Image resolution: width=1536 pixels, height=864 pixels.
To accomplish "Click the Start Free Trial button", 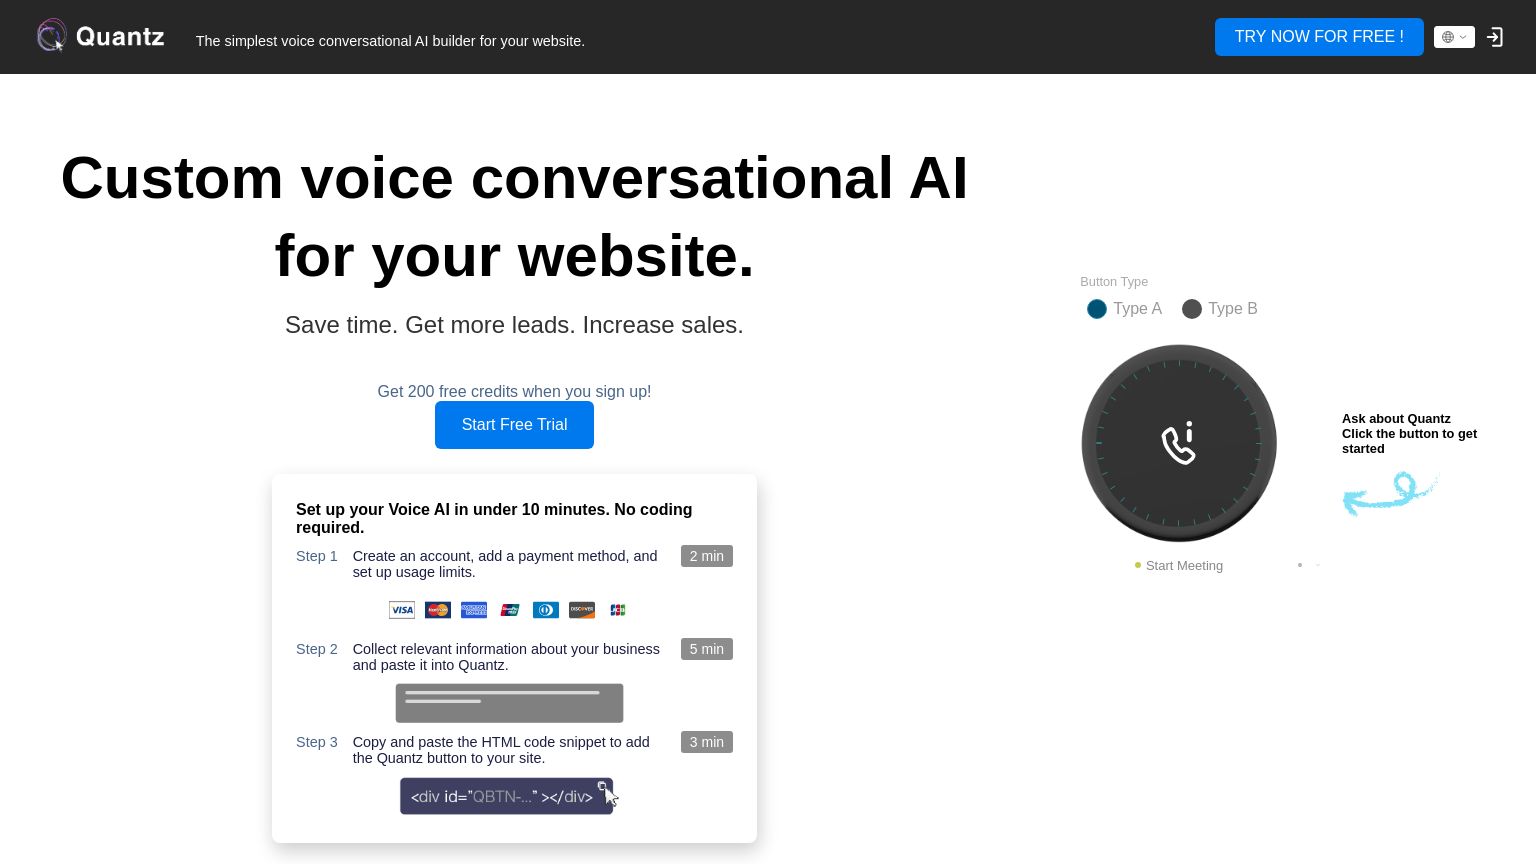I will pos(514,425).
